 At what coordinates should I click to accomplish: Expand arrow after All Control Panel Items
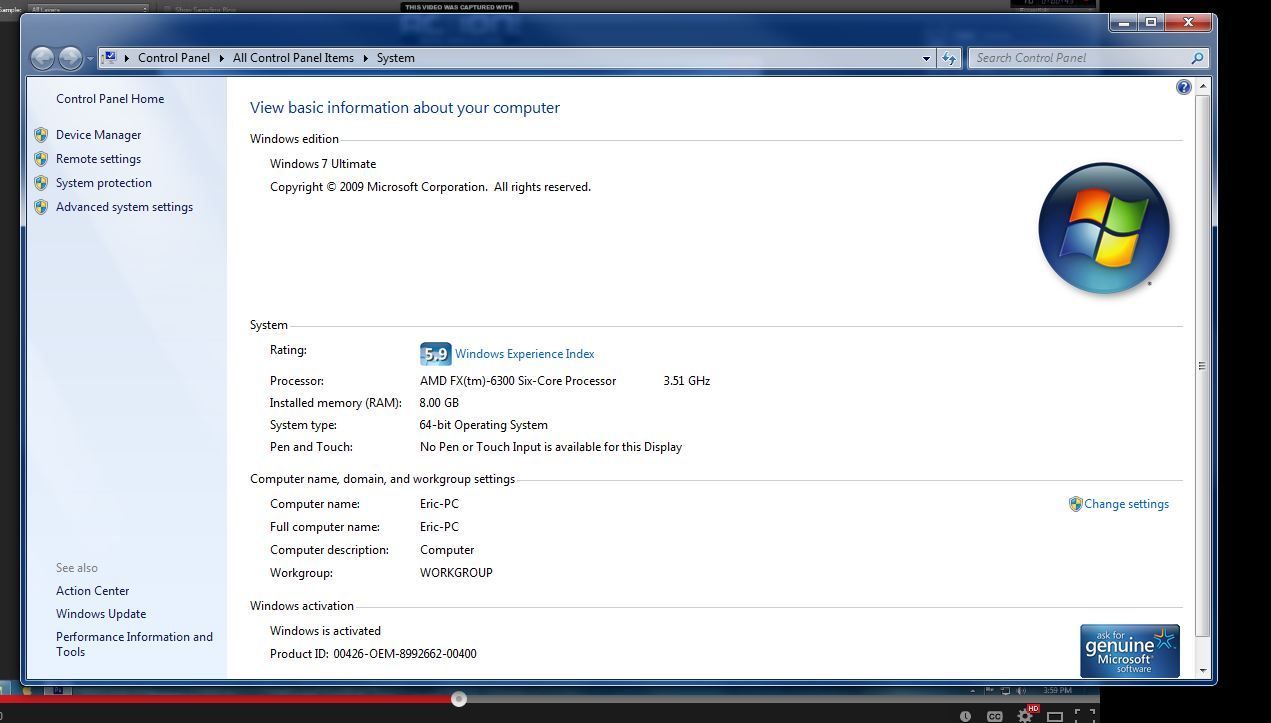365,58
